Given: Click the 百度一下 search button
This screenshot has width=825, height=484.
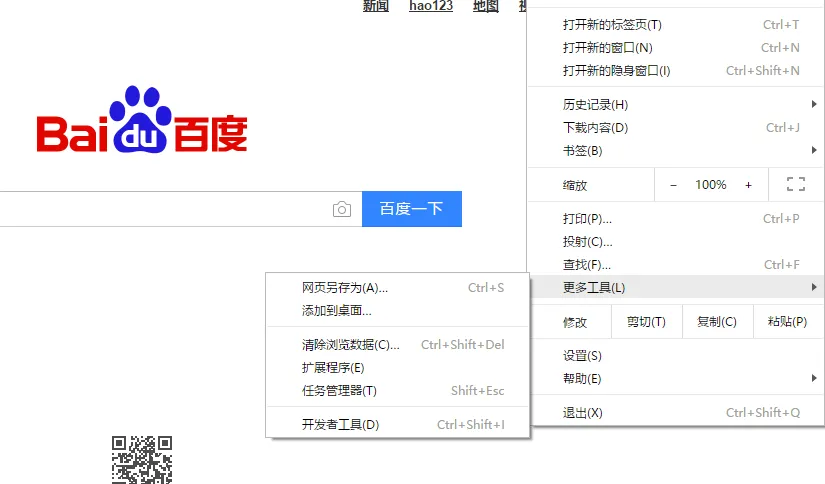Looking at the screenshot, I should pos(412,209).
